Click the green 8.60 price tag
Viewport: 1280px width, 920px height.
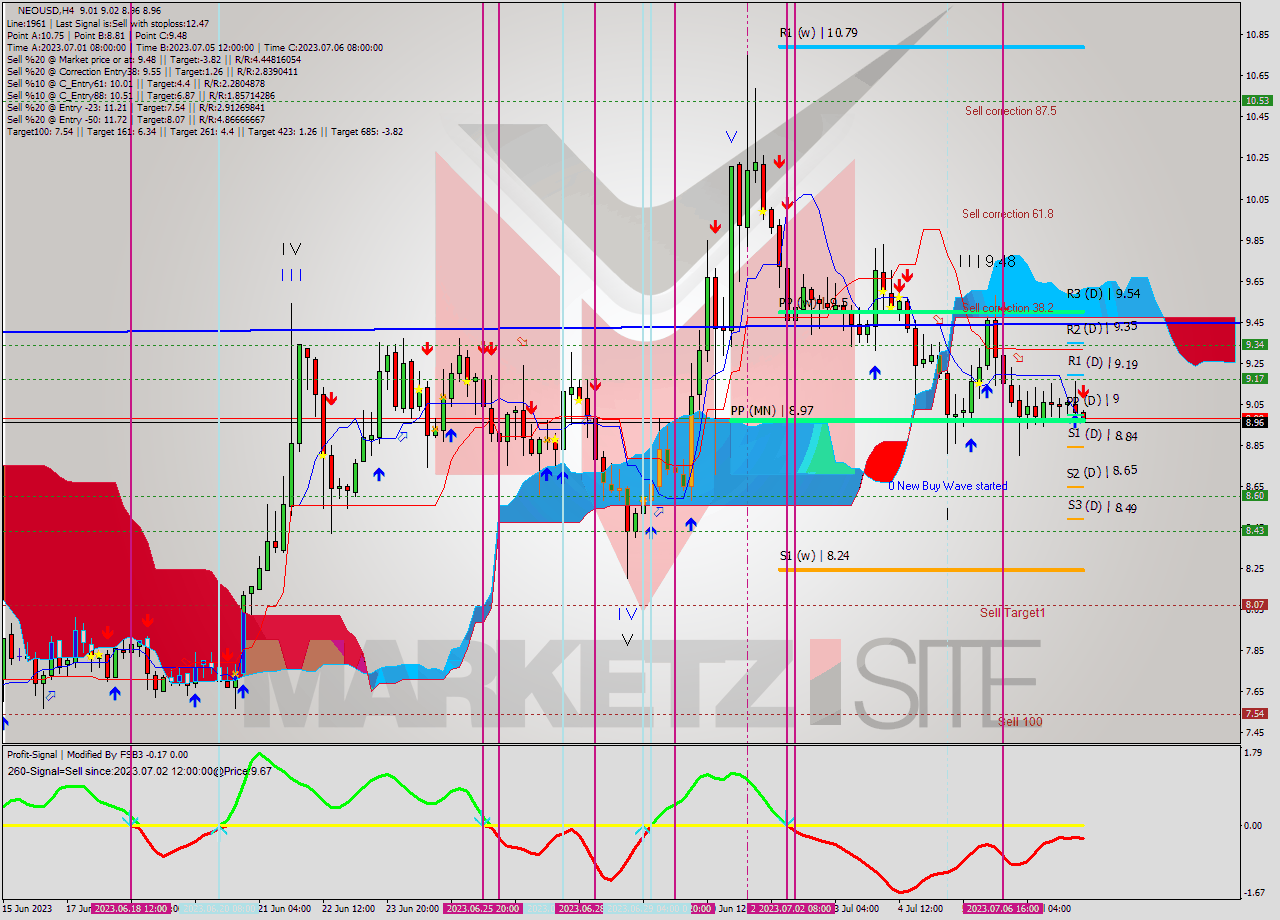(x=1256, y=495)
